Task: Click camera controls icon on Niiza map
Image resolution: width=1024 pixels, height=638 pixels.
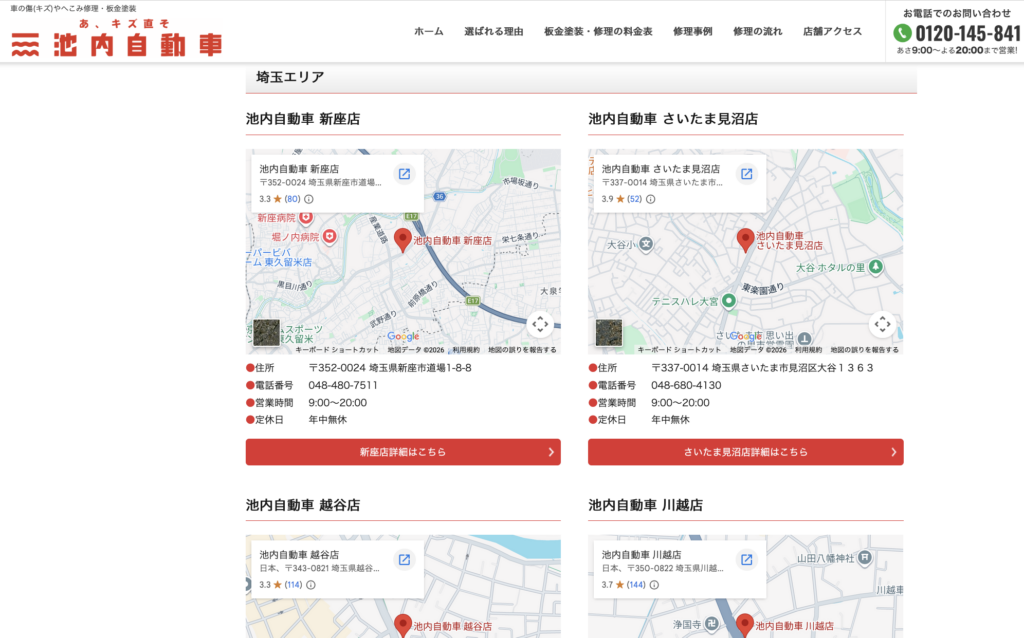Action: [540, 324]
